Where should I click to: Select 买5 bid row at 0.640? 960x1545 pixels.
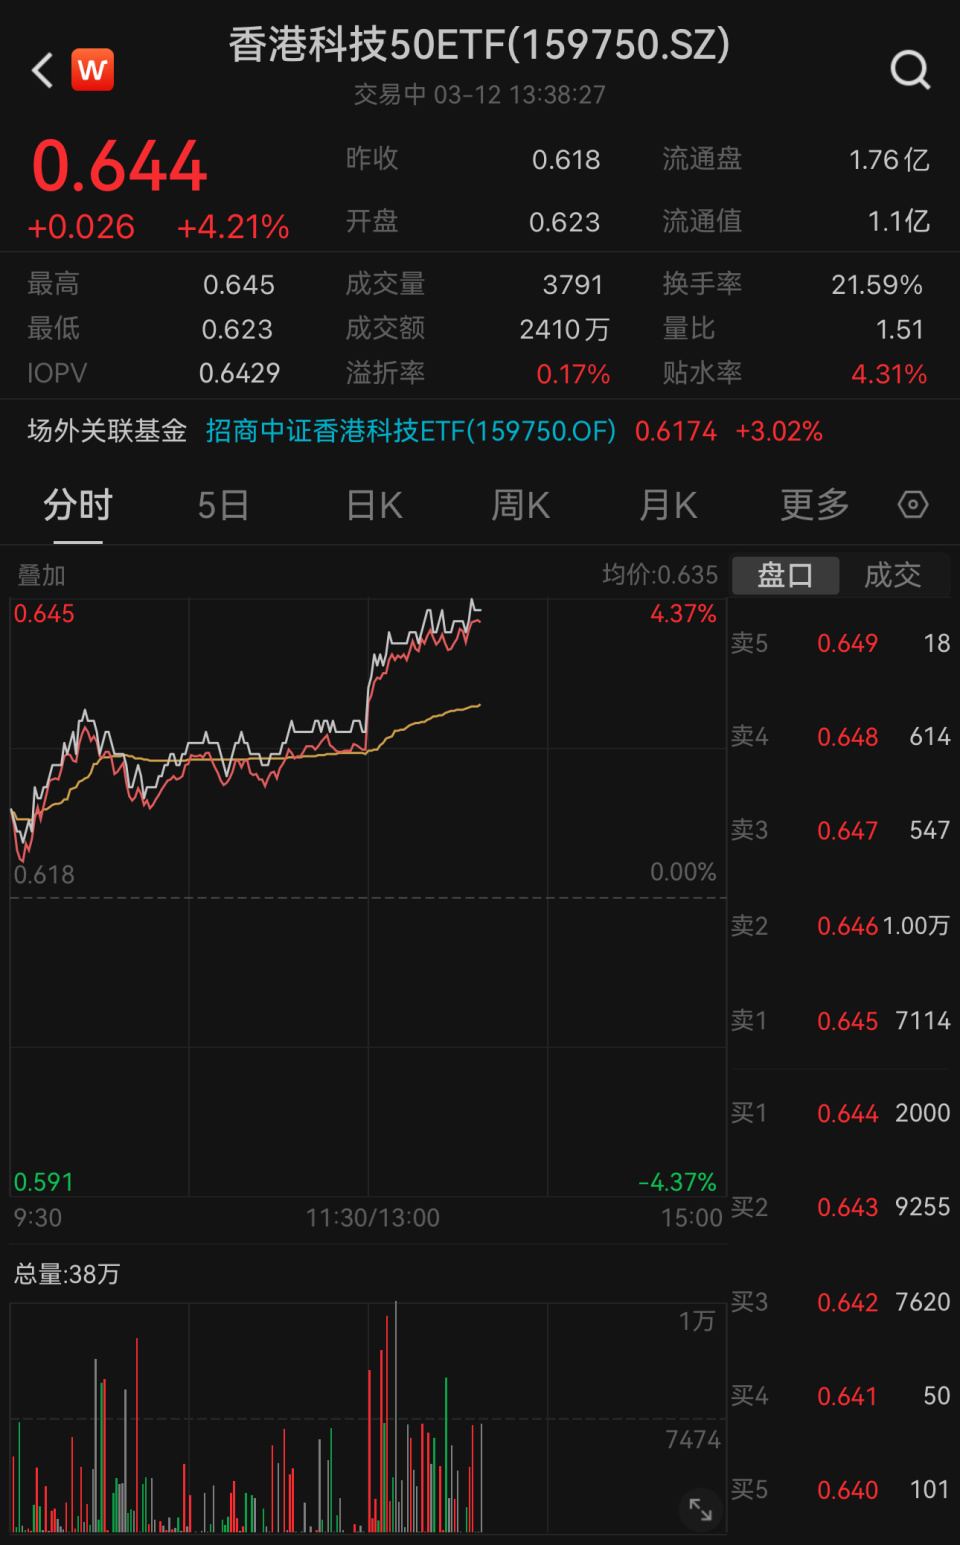click(841, 1490)
